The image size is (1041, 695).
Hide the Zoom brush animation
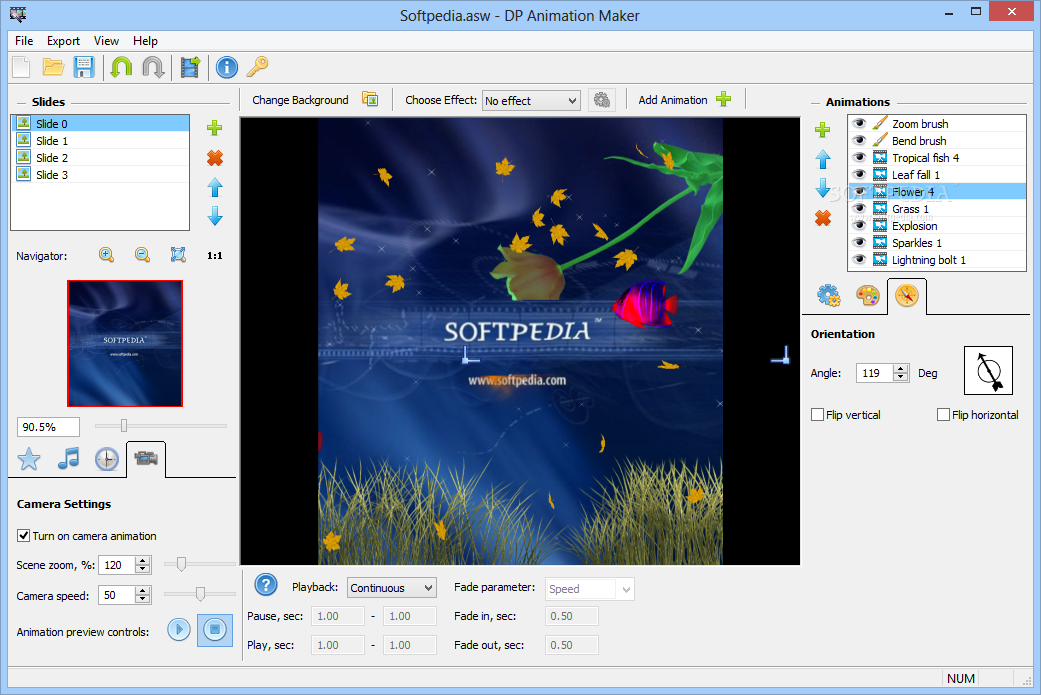859,123
